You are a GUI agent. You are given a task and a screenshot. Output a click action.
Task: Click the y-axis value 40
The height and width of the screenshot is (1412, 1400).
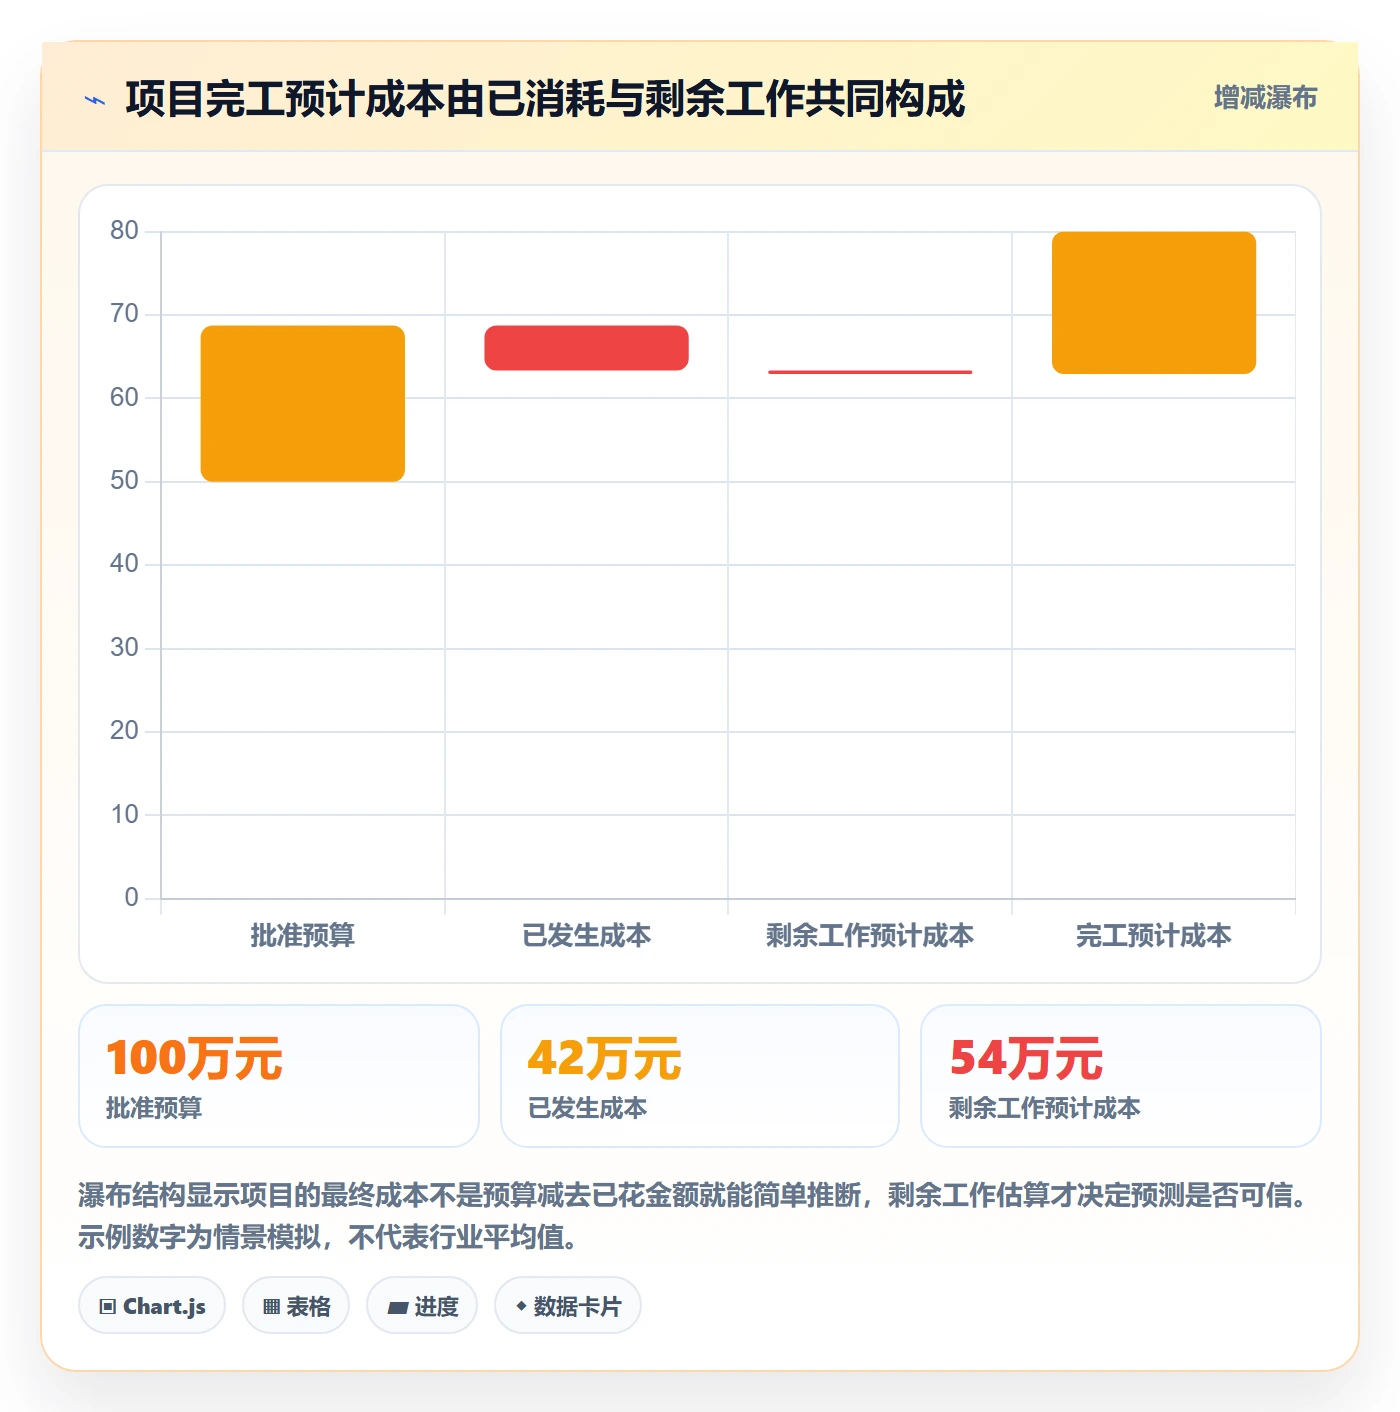[x=124, y=564]
